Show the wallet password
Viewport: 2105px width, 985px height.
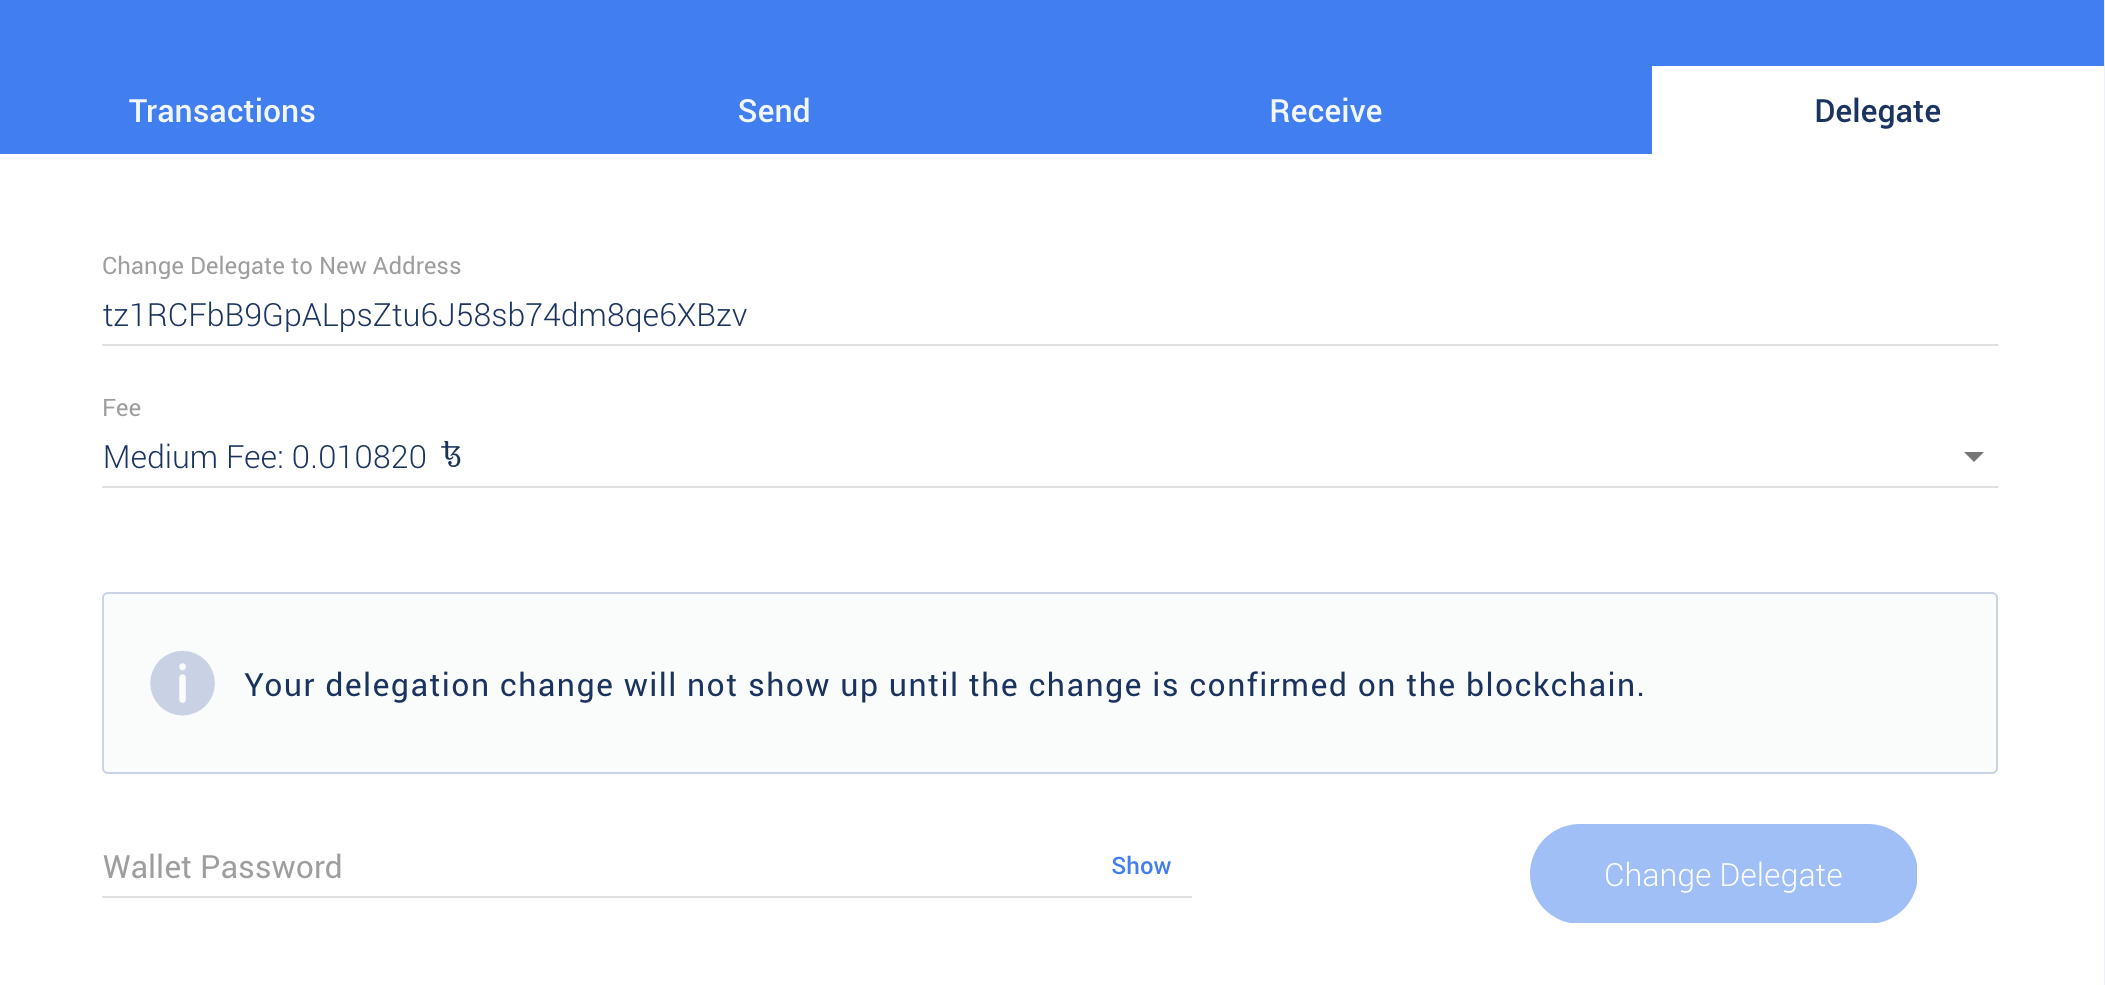coord(1141,866)
